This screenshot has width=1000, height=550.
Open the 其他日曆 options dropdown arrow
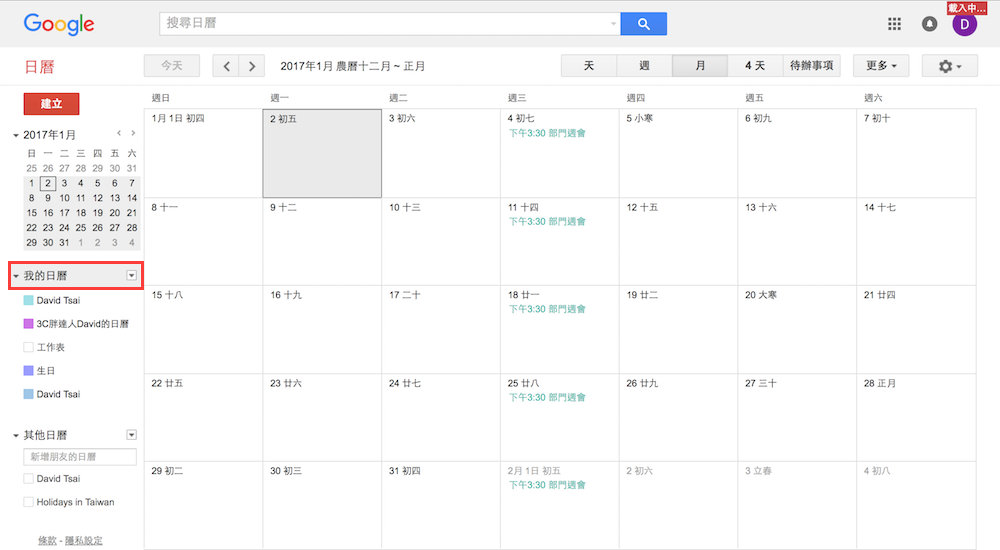(x=131, y=435)
